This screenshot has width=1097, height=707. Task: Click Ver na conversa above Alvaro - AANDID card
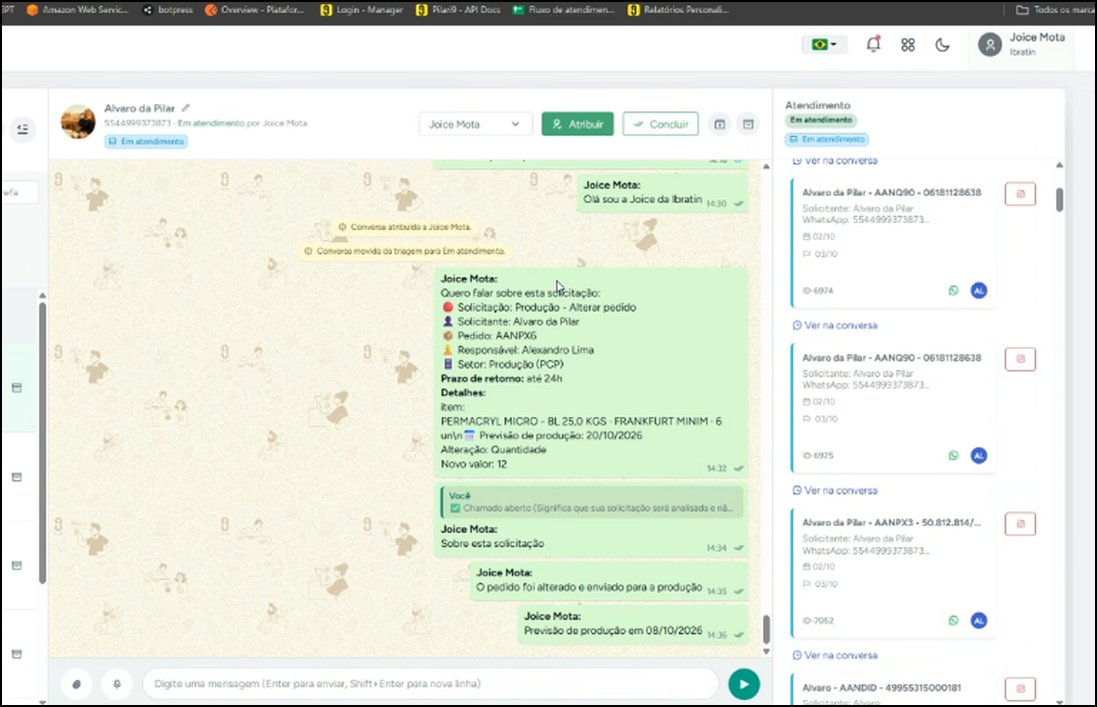(x=835, y=655)
